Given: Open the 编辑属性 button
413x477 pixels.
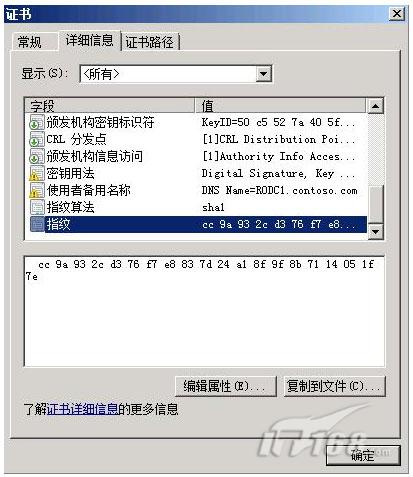Looking at the screenshot, I should coord(226,386).
